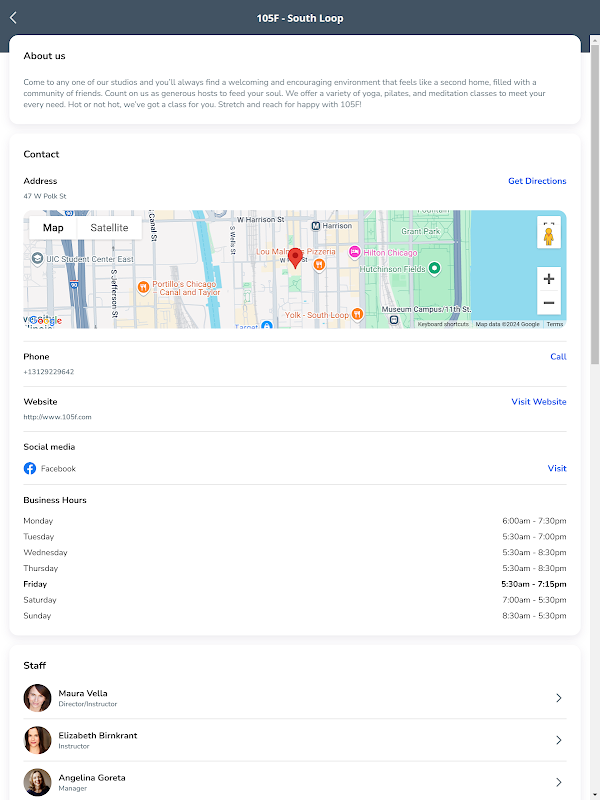Open the Google logo on the map
Image resolution: width=600 pixels, height=800 pixels.
click(45, 321)
